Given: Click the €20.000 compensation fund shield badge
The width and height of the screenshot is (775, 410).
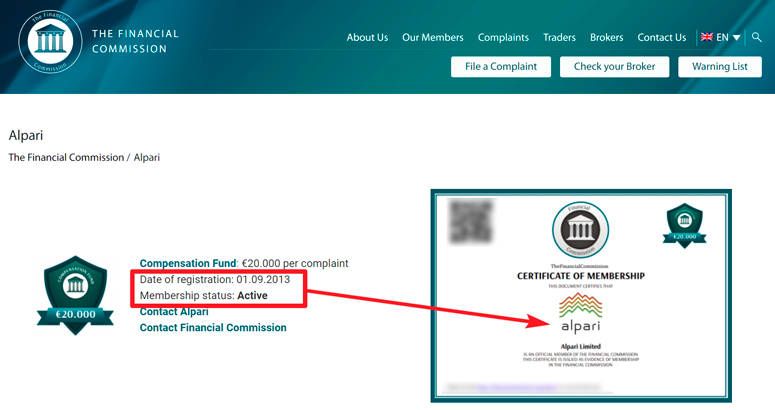Looking at the screenshot, I should click(x=75, y=295).
